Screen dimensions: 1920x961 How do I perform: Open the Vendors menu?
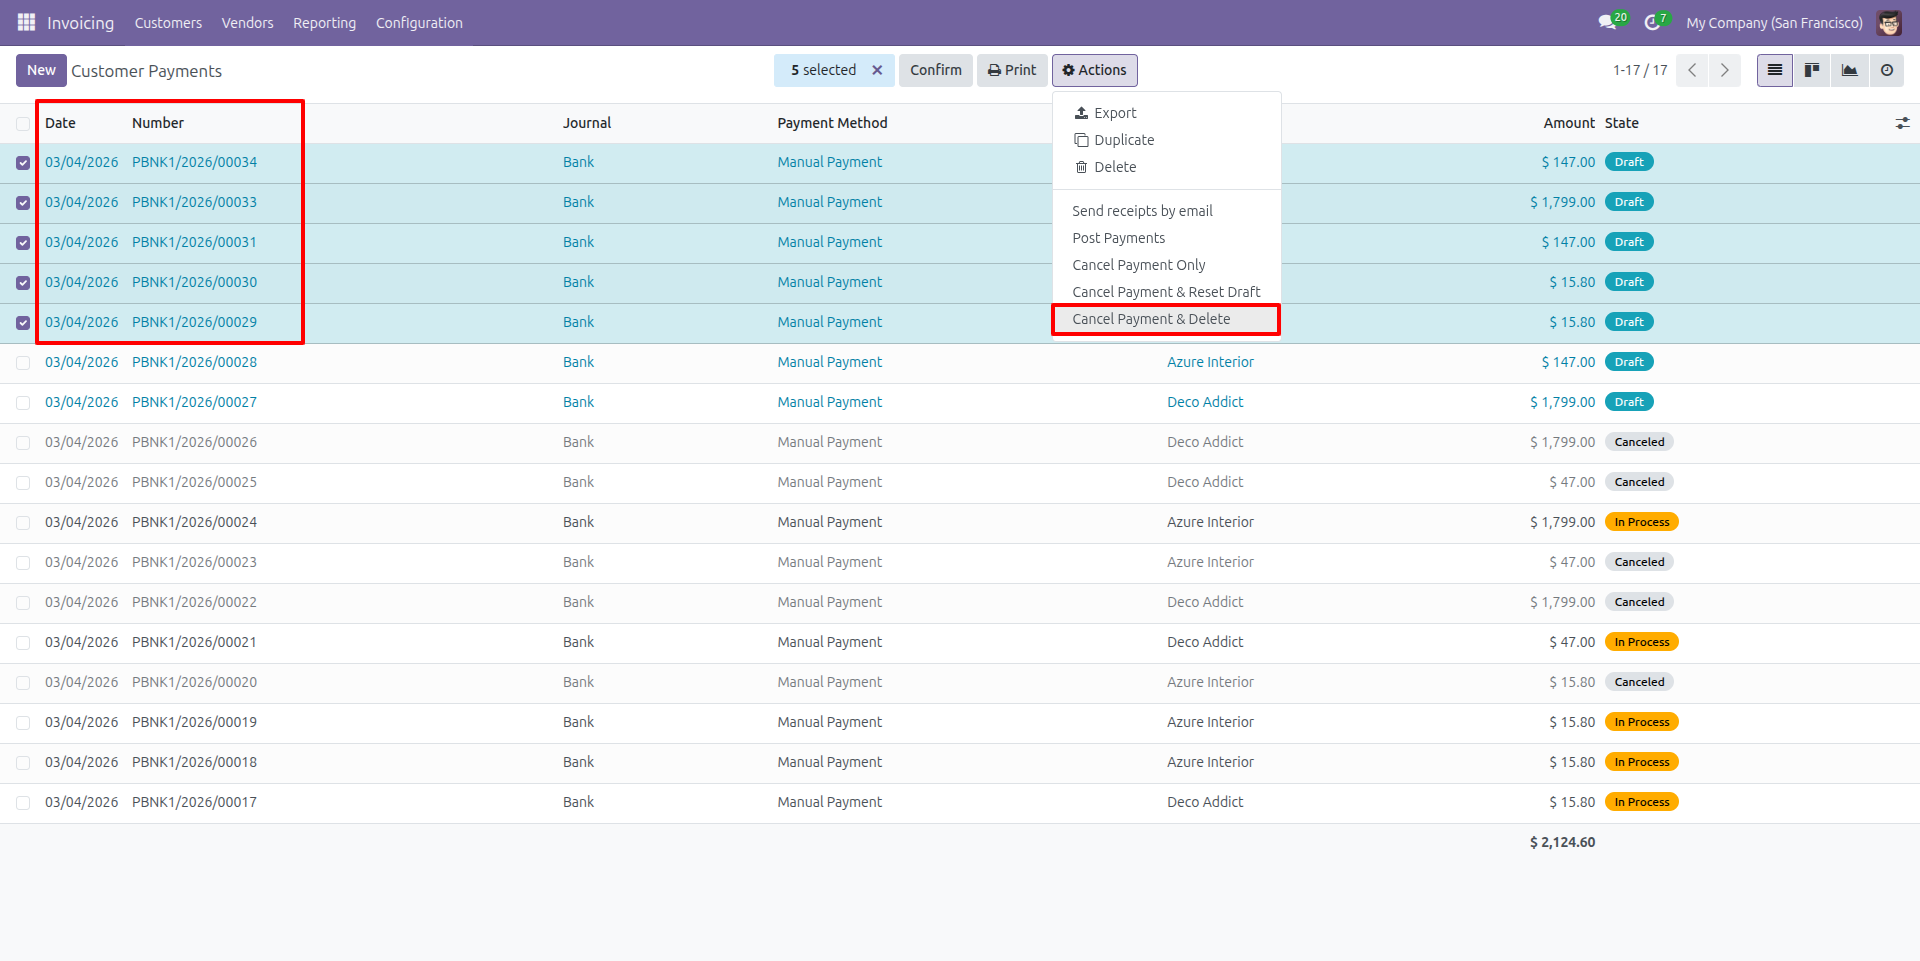[x=247, y=23]
